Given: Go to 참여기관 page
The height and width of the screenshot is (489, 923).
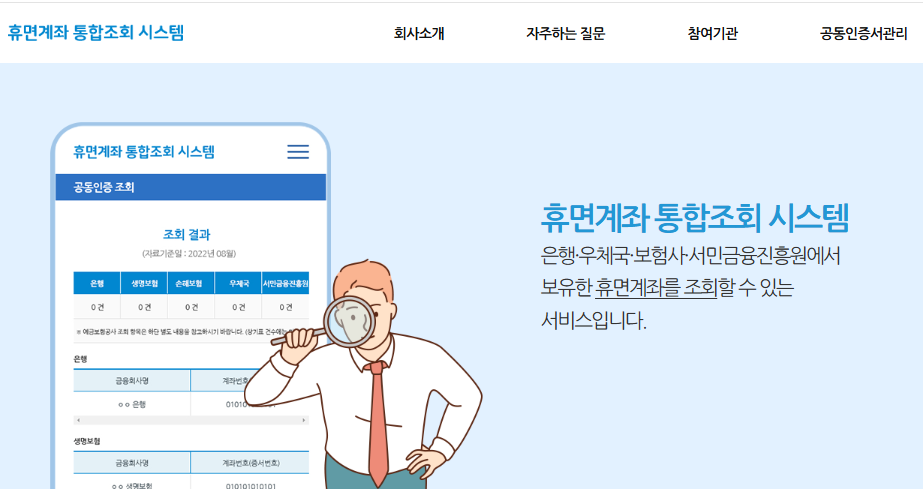Looking at the screenshot, I should pyautogui.click(x=712, y=33).
